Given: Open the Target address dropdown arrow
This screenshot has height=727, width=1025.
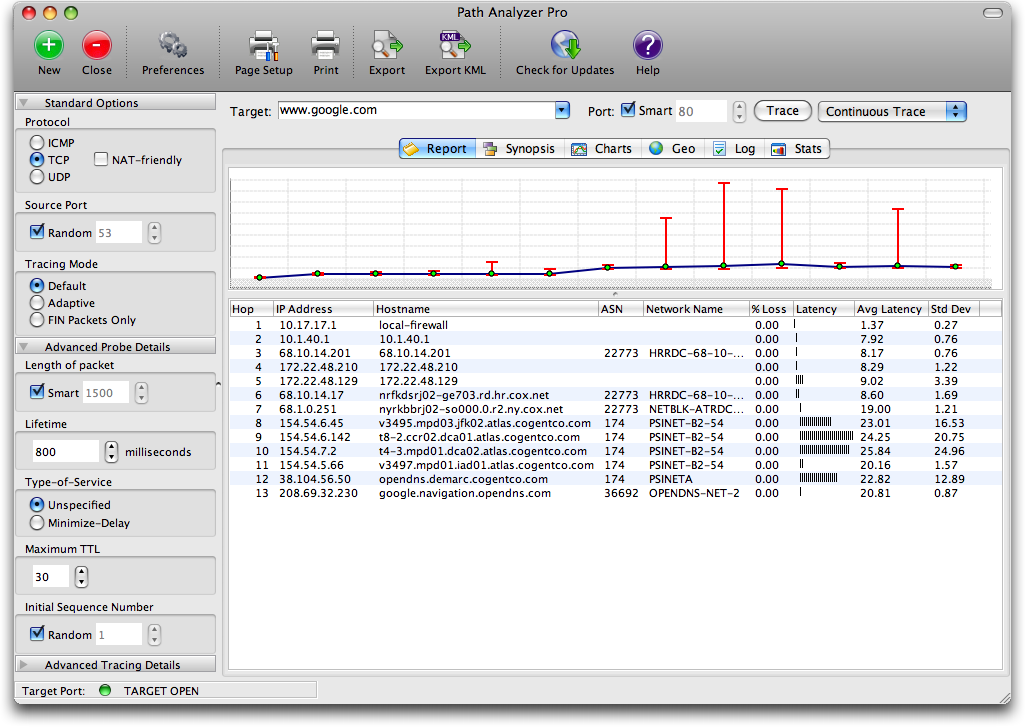Looking at the screenshot, I should coord(561,111).
